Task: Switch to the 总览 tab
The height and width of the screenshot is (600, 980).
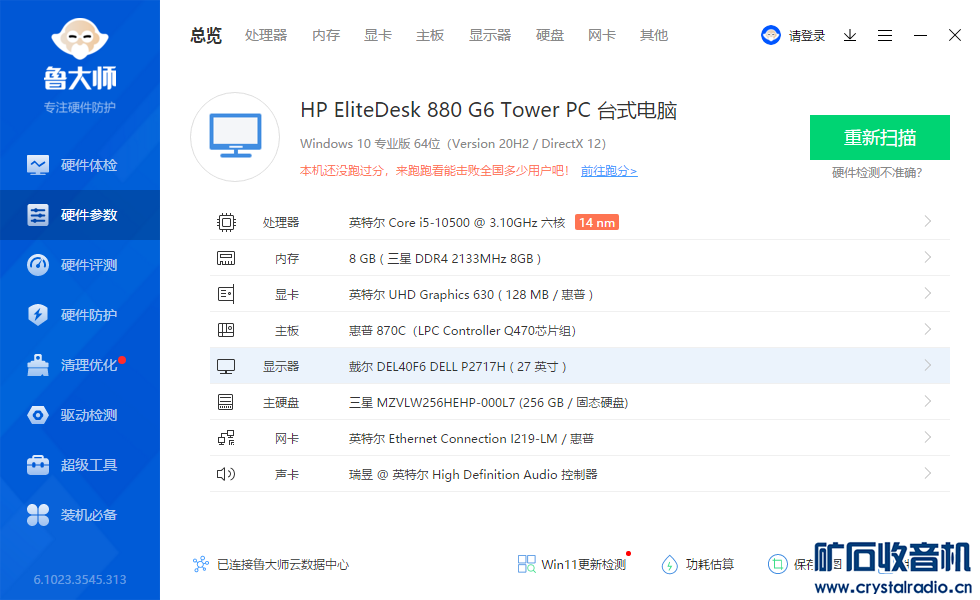Action: [x=206, y=36]
